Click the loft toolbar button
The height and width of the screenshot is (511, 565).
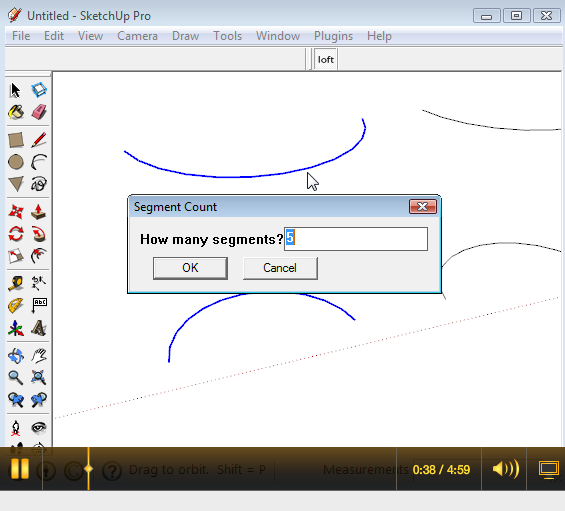pos(326,59)
